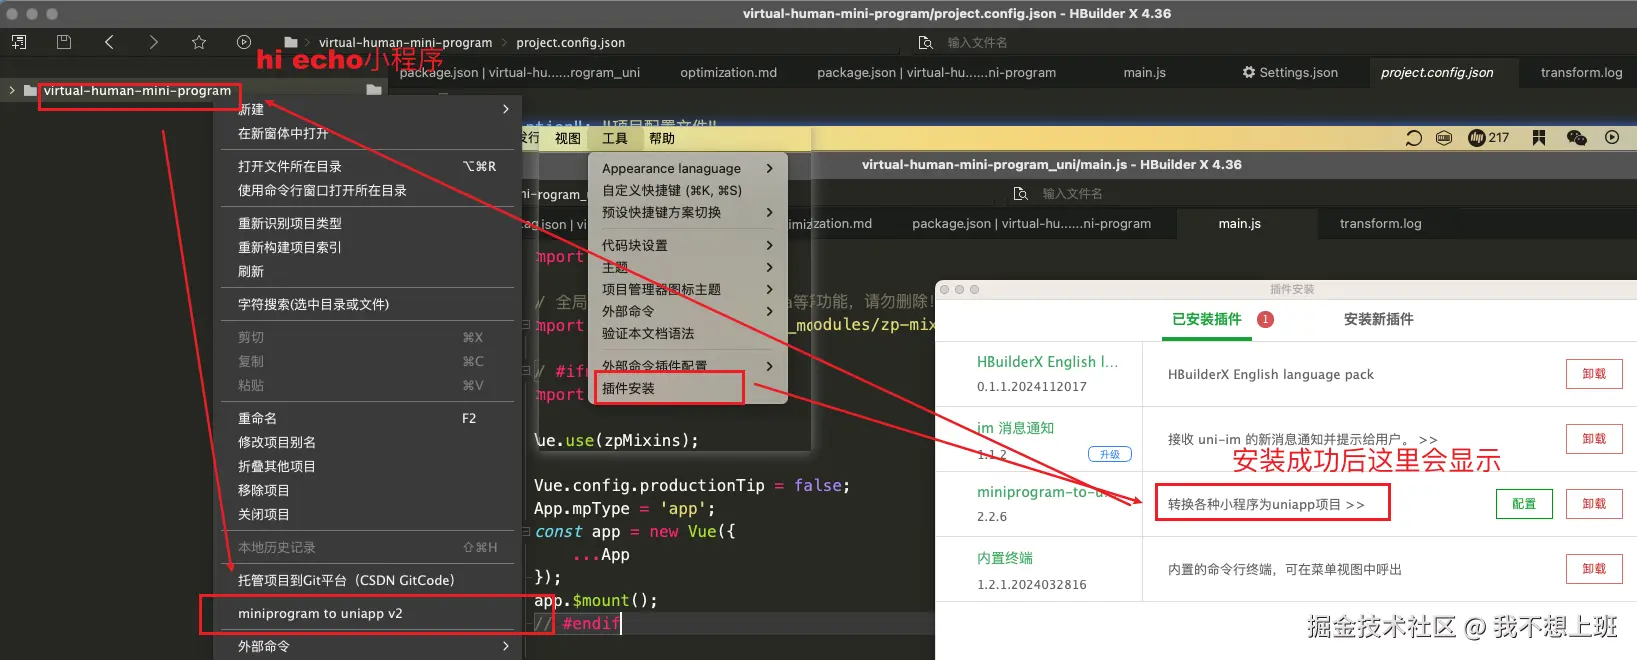This screenshot has height=660, width=1637.
Task: Uninstall the HBuilderX English language pack
Action: (1594, 374)
